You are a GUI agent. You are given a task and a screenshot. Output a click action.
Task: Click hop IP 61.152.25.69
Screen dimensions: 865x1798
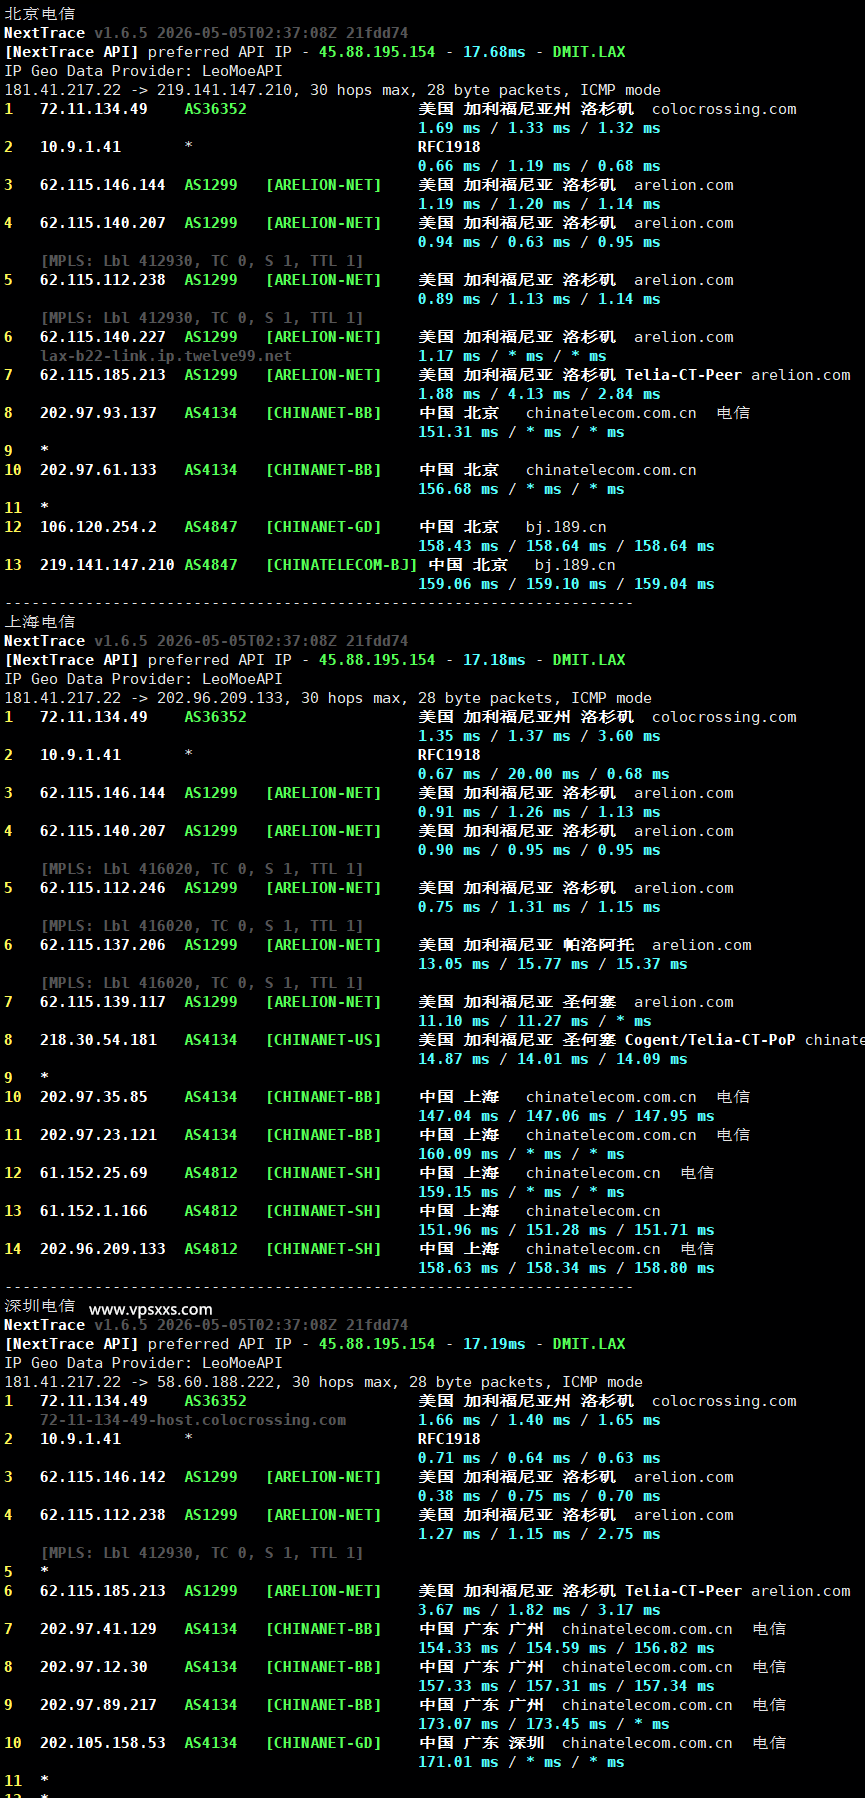coord(94,1173)
